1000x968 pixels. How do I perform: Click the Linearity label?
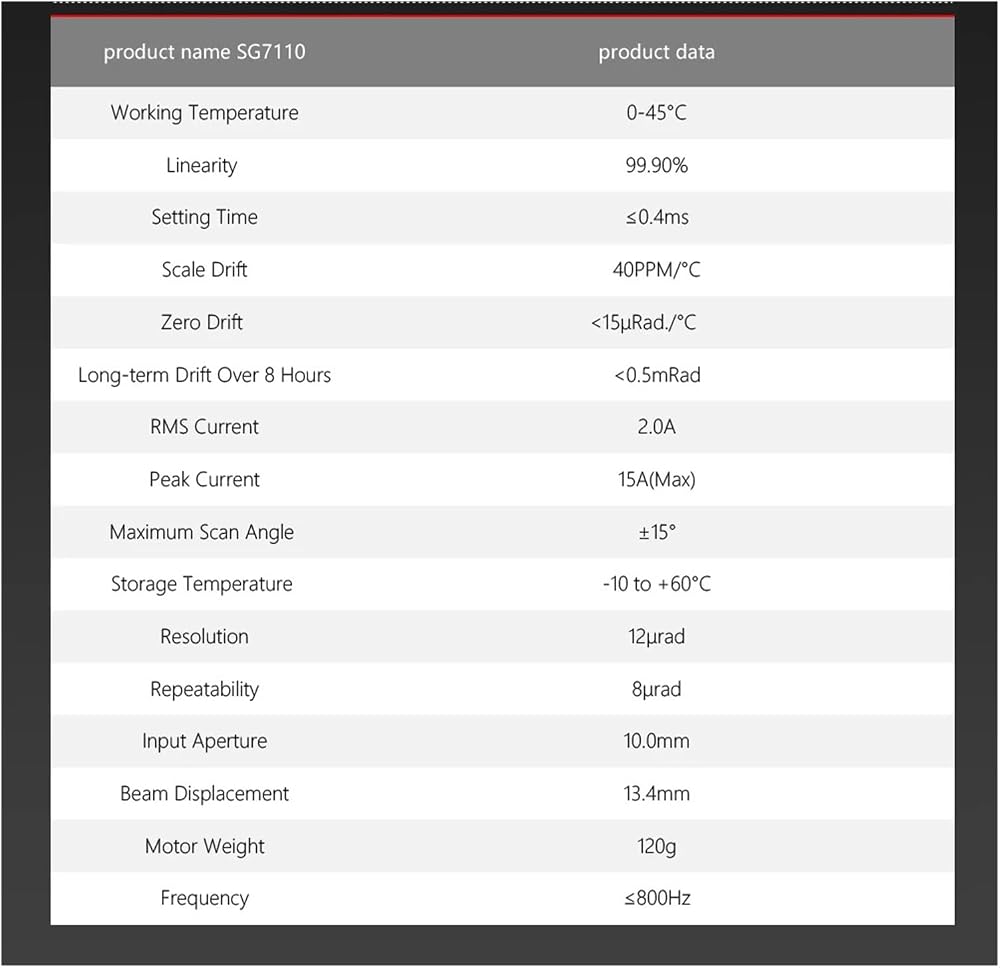coord(202,166)
